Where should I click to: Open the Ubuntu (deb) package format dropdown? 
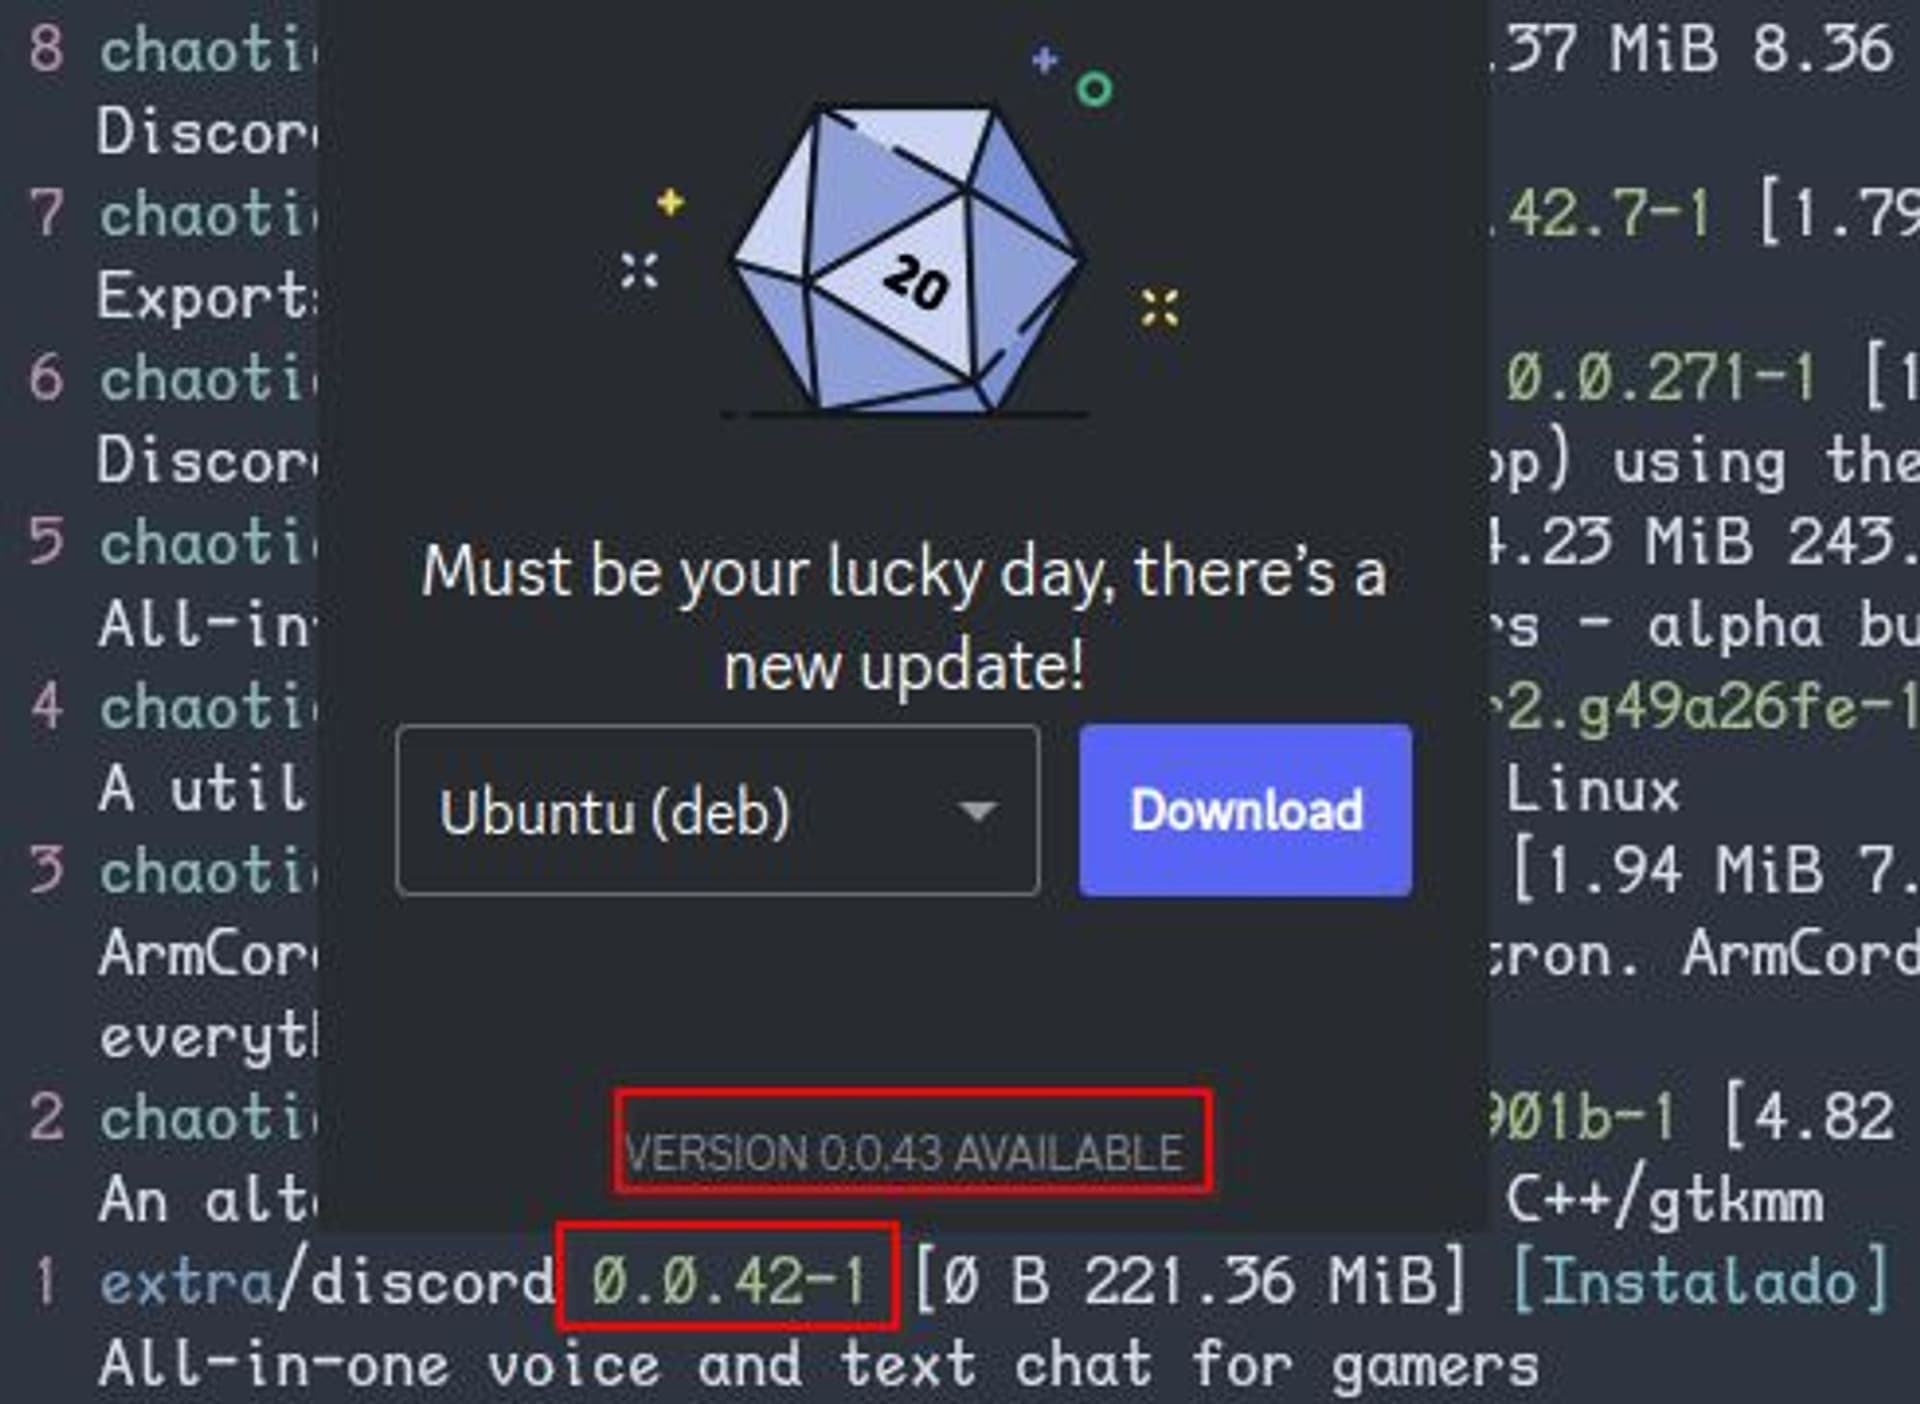(x=718, y=810)
